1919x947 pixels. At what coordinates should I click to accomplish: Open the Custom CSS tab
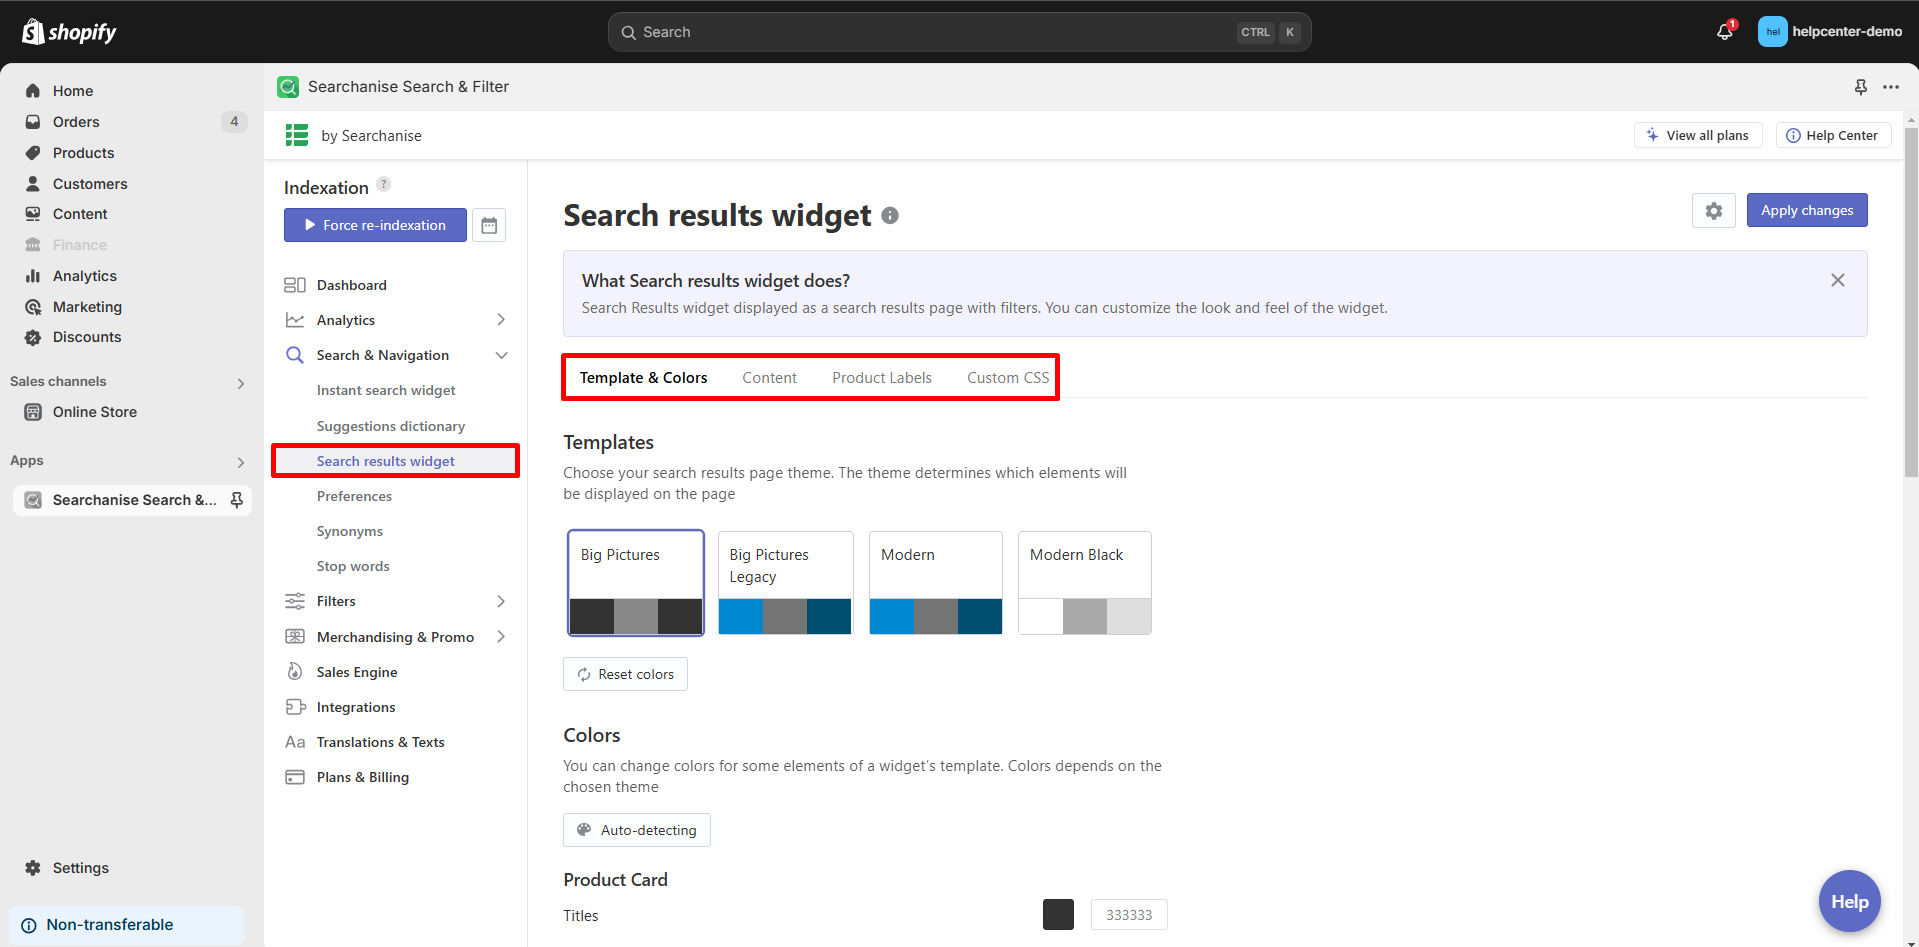pyautogui.click(x=1007, y=377)
